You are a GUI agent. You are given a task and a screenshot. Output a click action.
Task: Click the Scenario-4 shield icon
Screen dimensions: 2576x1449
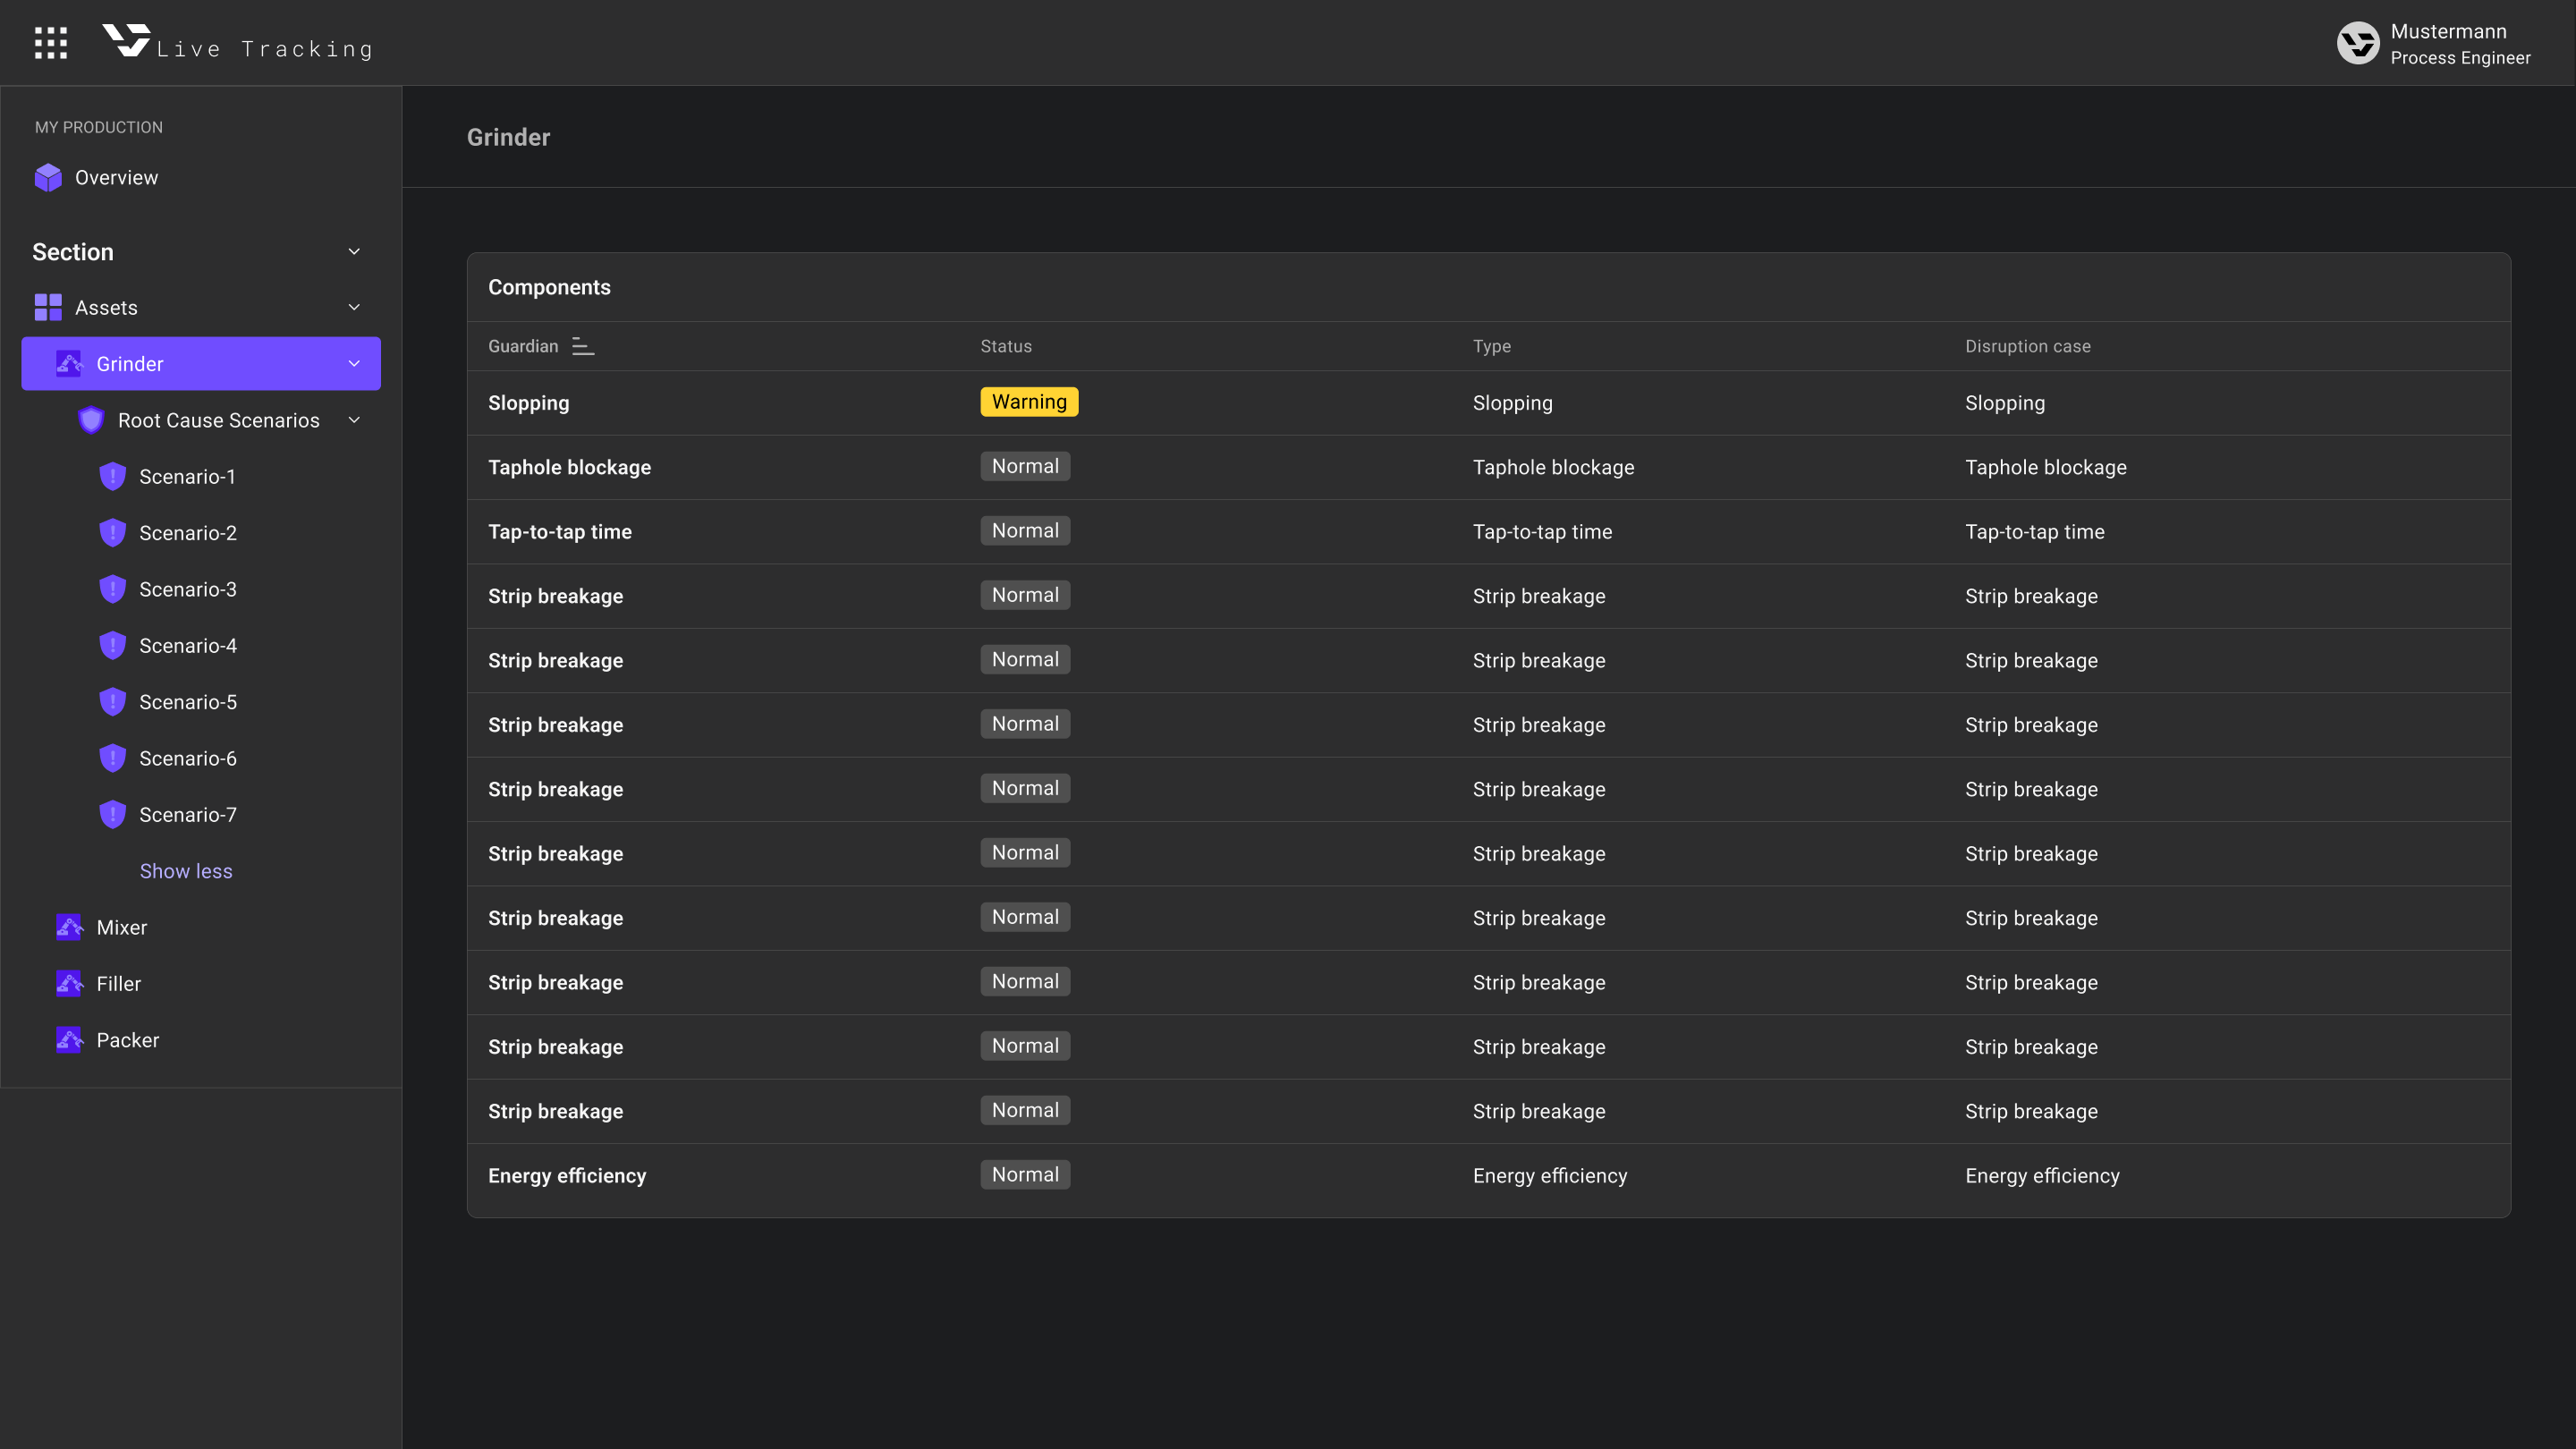click(112, 645)
